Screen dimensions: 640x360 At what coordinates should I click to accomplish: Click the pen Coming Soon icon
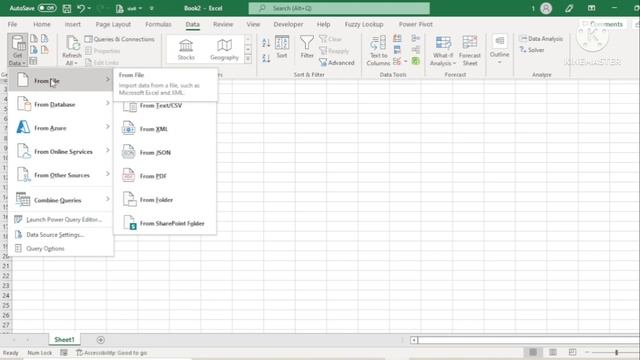(569, 8)
